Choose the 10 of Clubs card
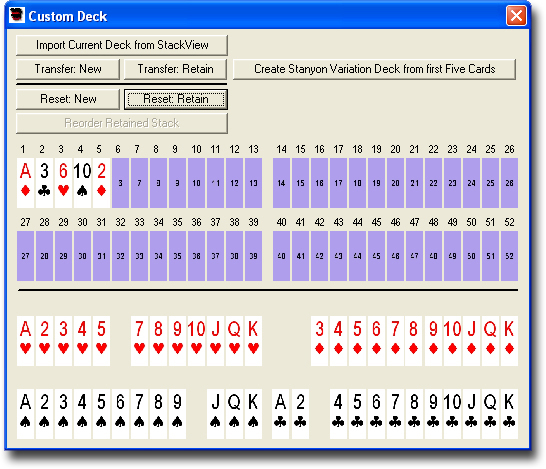 tap(452, 414)
